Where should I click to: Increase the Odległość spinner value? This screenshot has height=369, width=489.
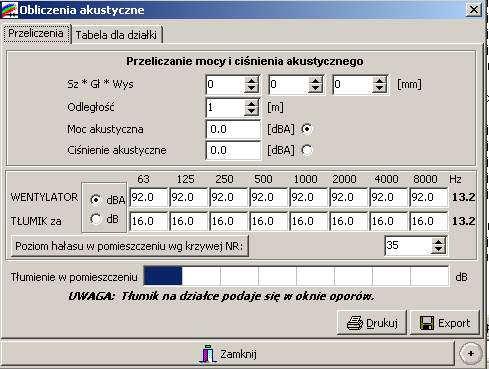(251, 104)
